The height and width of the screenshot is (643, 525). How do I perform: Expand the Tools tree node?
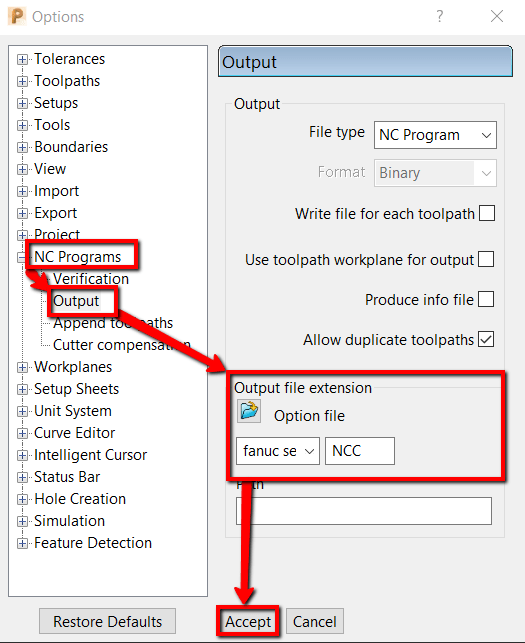tap(22, 125)
